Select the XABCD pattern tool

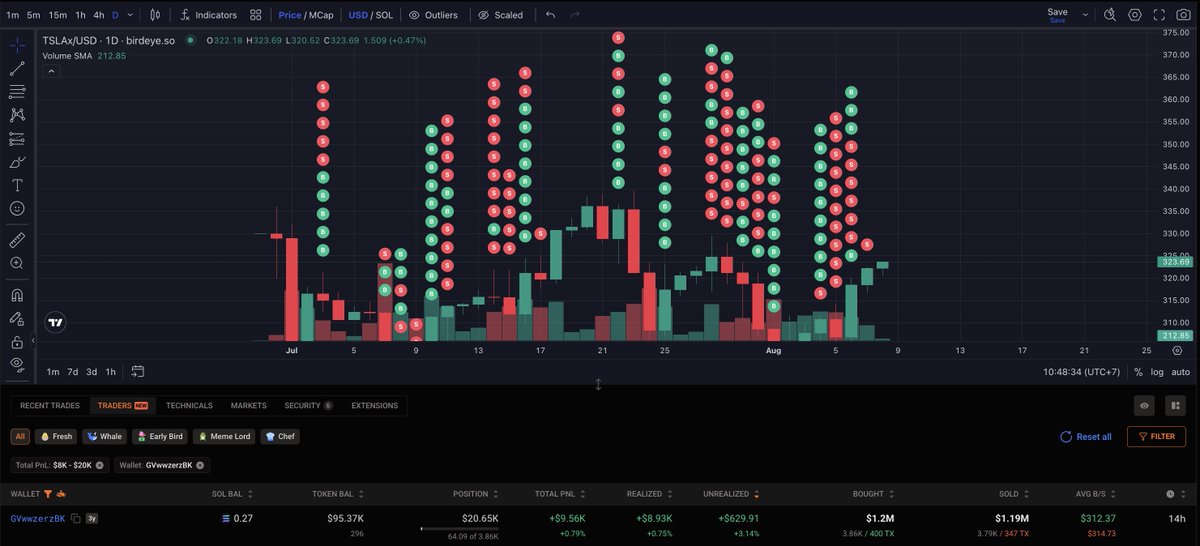[17, 115]
